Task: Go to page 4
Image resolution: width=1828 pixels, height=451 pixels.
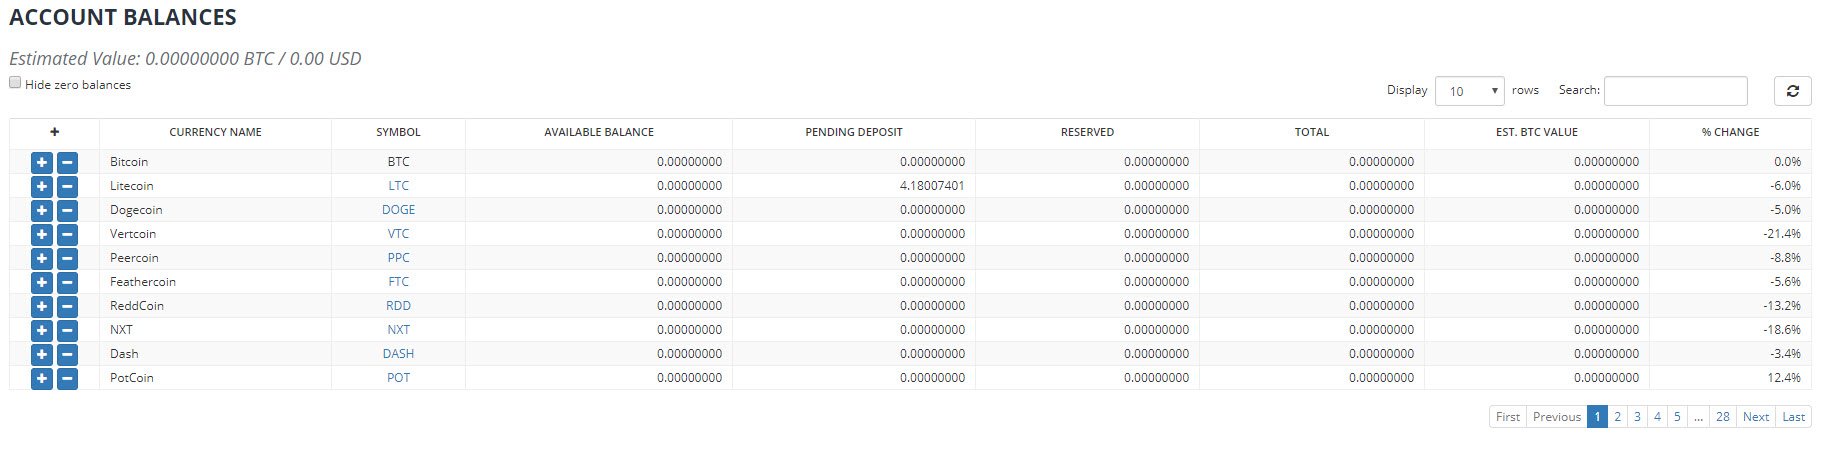Action: (x=1657, y=417)
